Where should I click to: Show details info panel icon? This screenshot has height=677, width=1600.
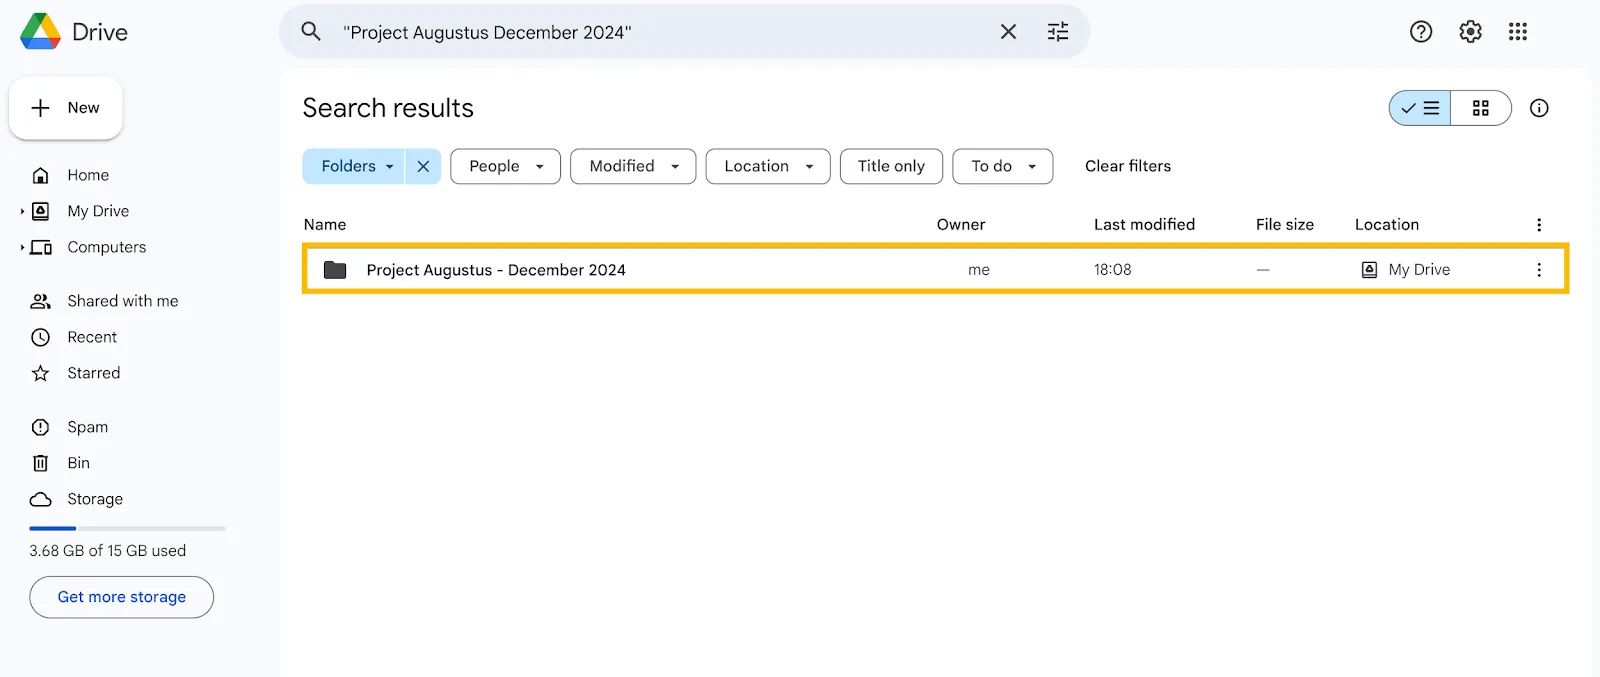1539,108
